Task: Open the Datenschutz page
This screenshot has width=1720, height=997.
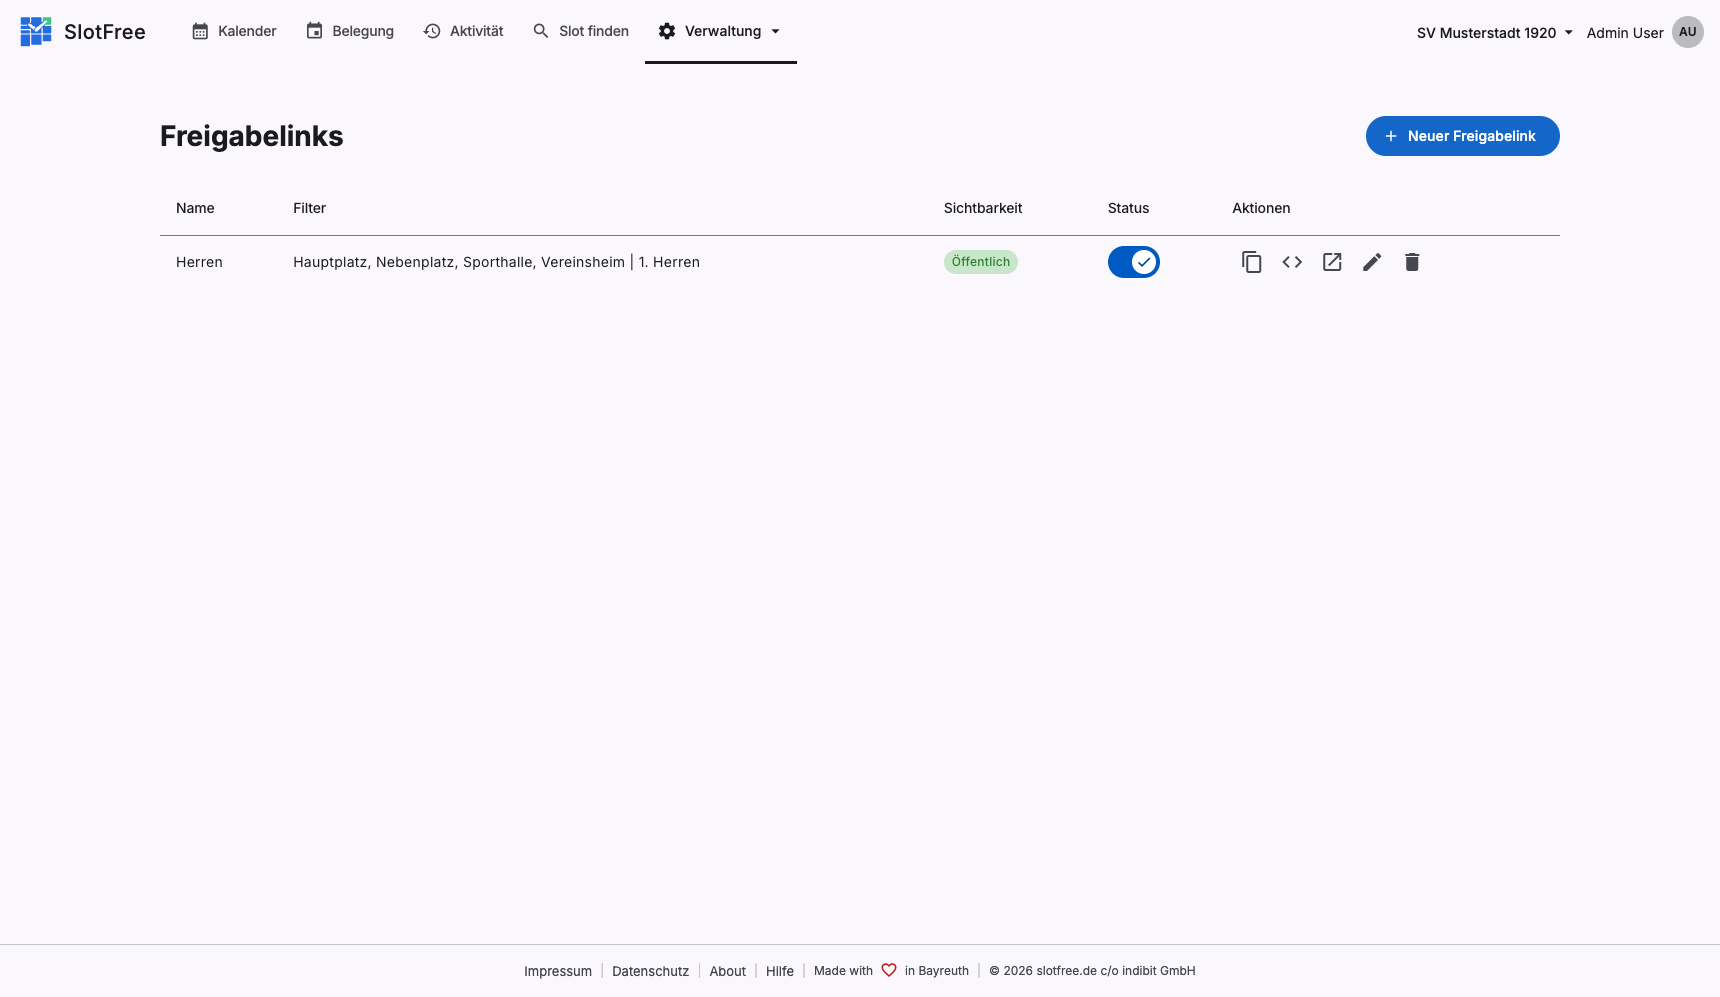Action: pos(650,970)
